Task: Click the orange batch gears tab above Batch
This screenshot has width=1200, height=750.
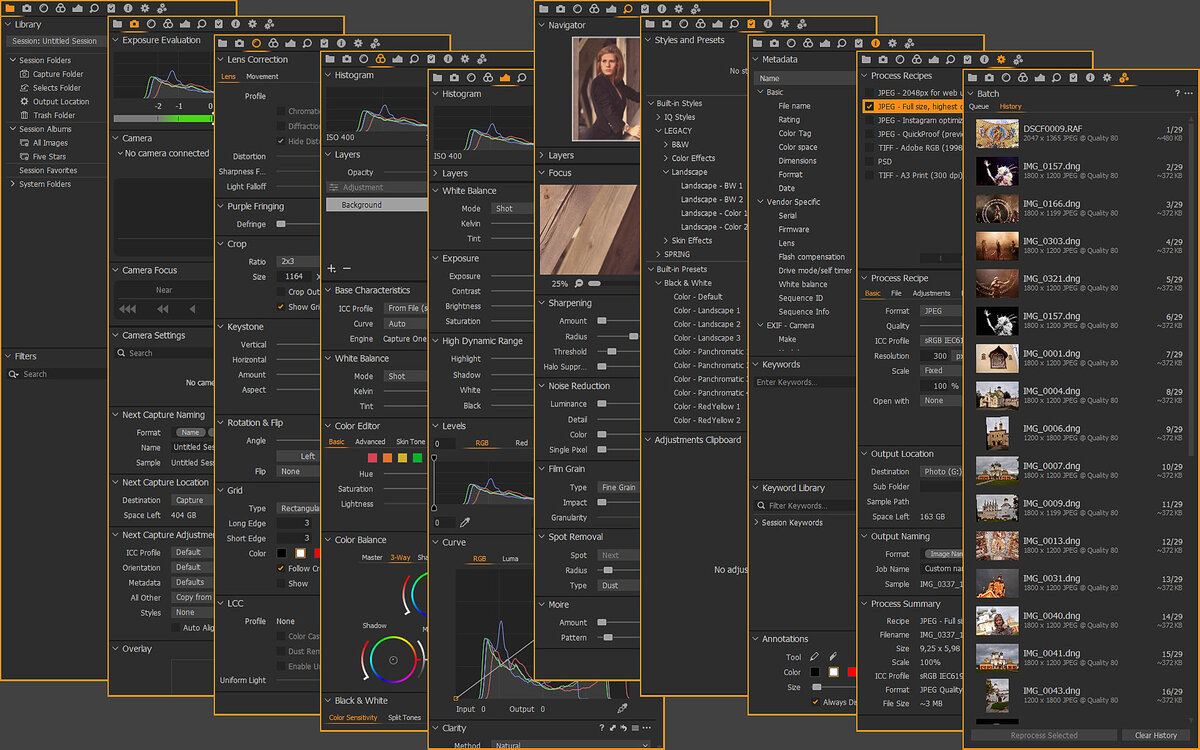Action: (x=1124, y=77)
